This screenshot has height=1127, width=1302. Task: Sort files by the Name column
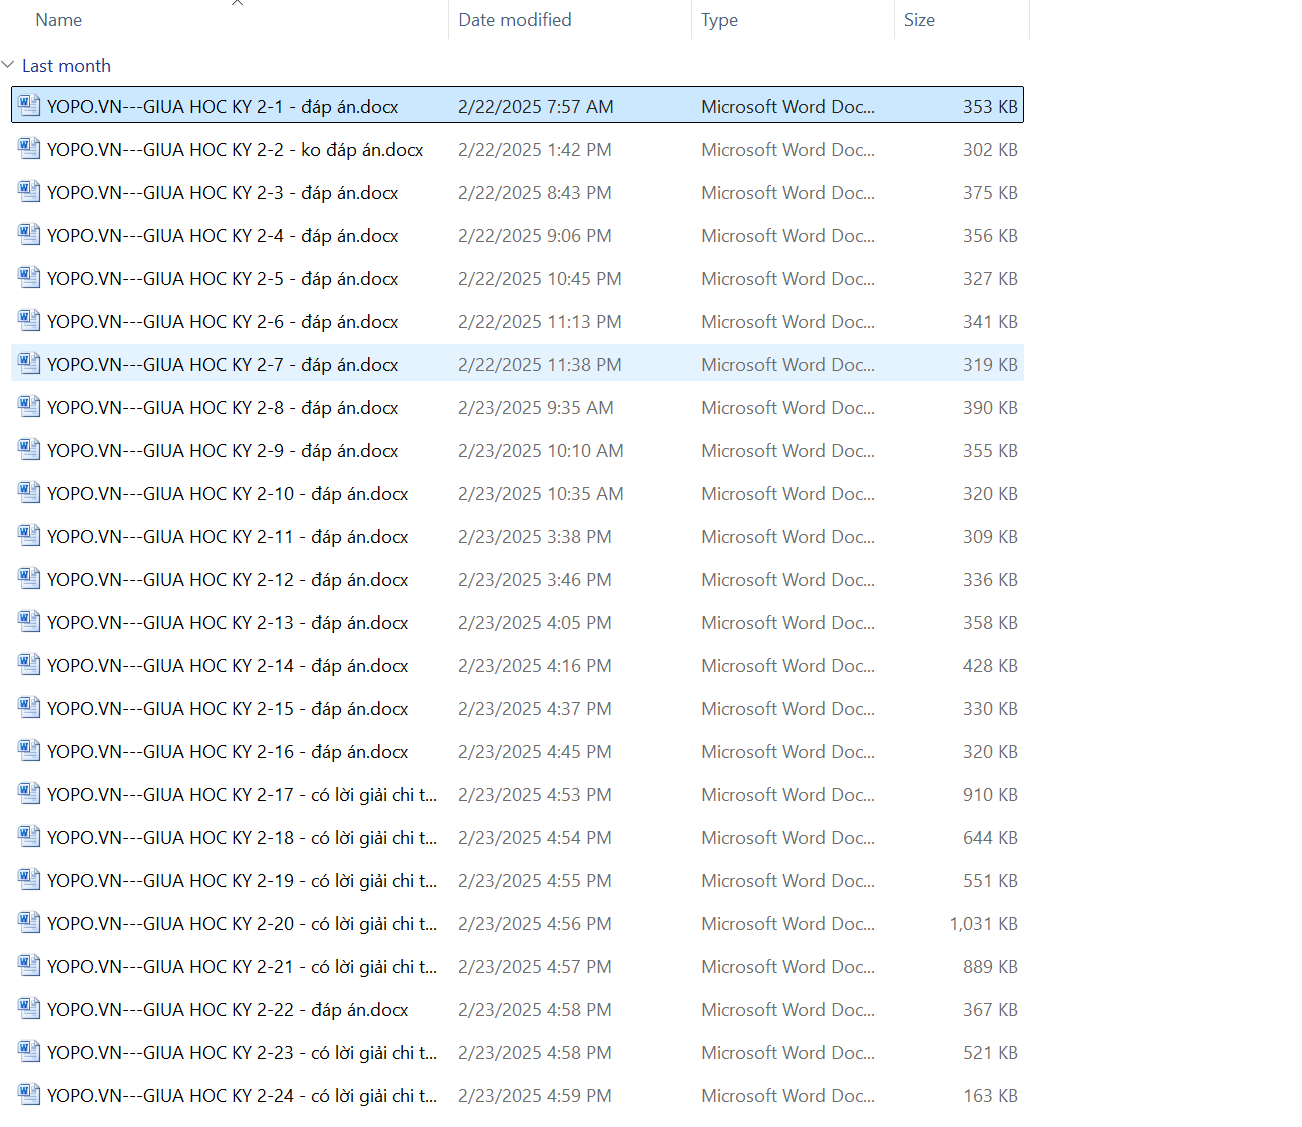coord(59,20)
